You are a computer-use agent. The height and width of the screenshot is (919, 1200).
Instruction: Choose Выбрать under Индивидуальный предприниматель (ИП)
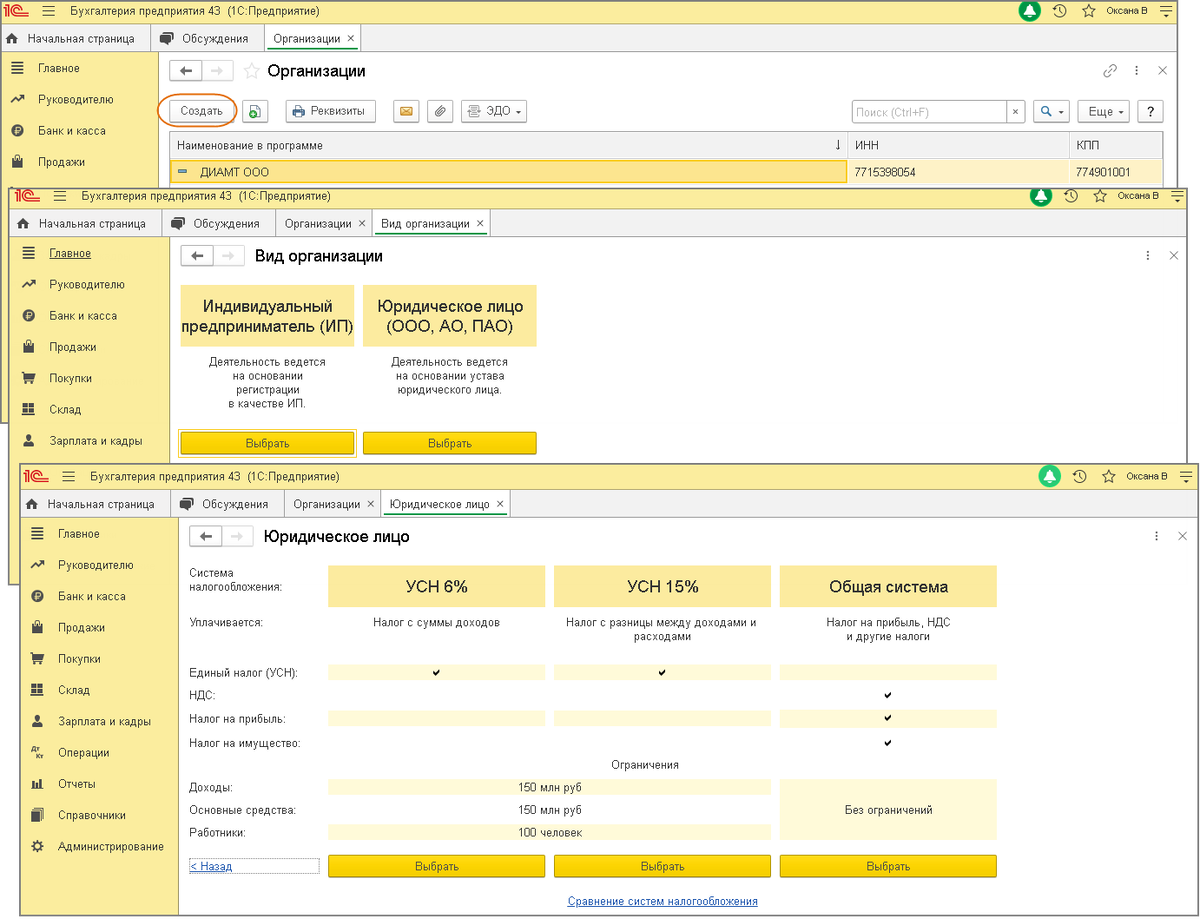pos(267,443)
